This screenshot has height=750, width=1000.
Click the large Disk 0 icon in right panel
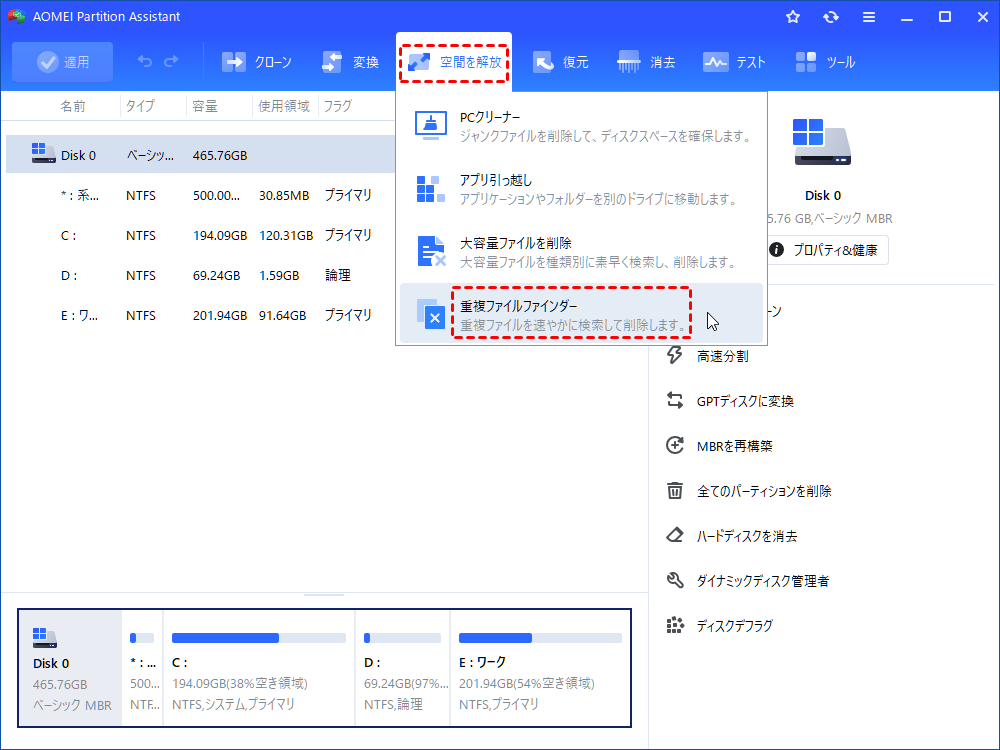coord(821,142)
